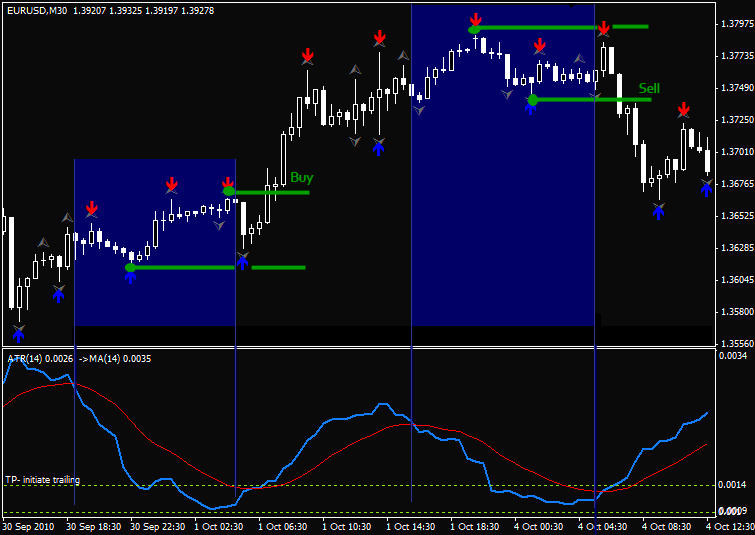Click the 1.36765 price axis label
The image size is (755, 535).
736,184
